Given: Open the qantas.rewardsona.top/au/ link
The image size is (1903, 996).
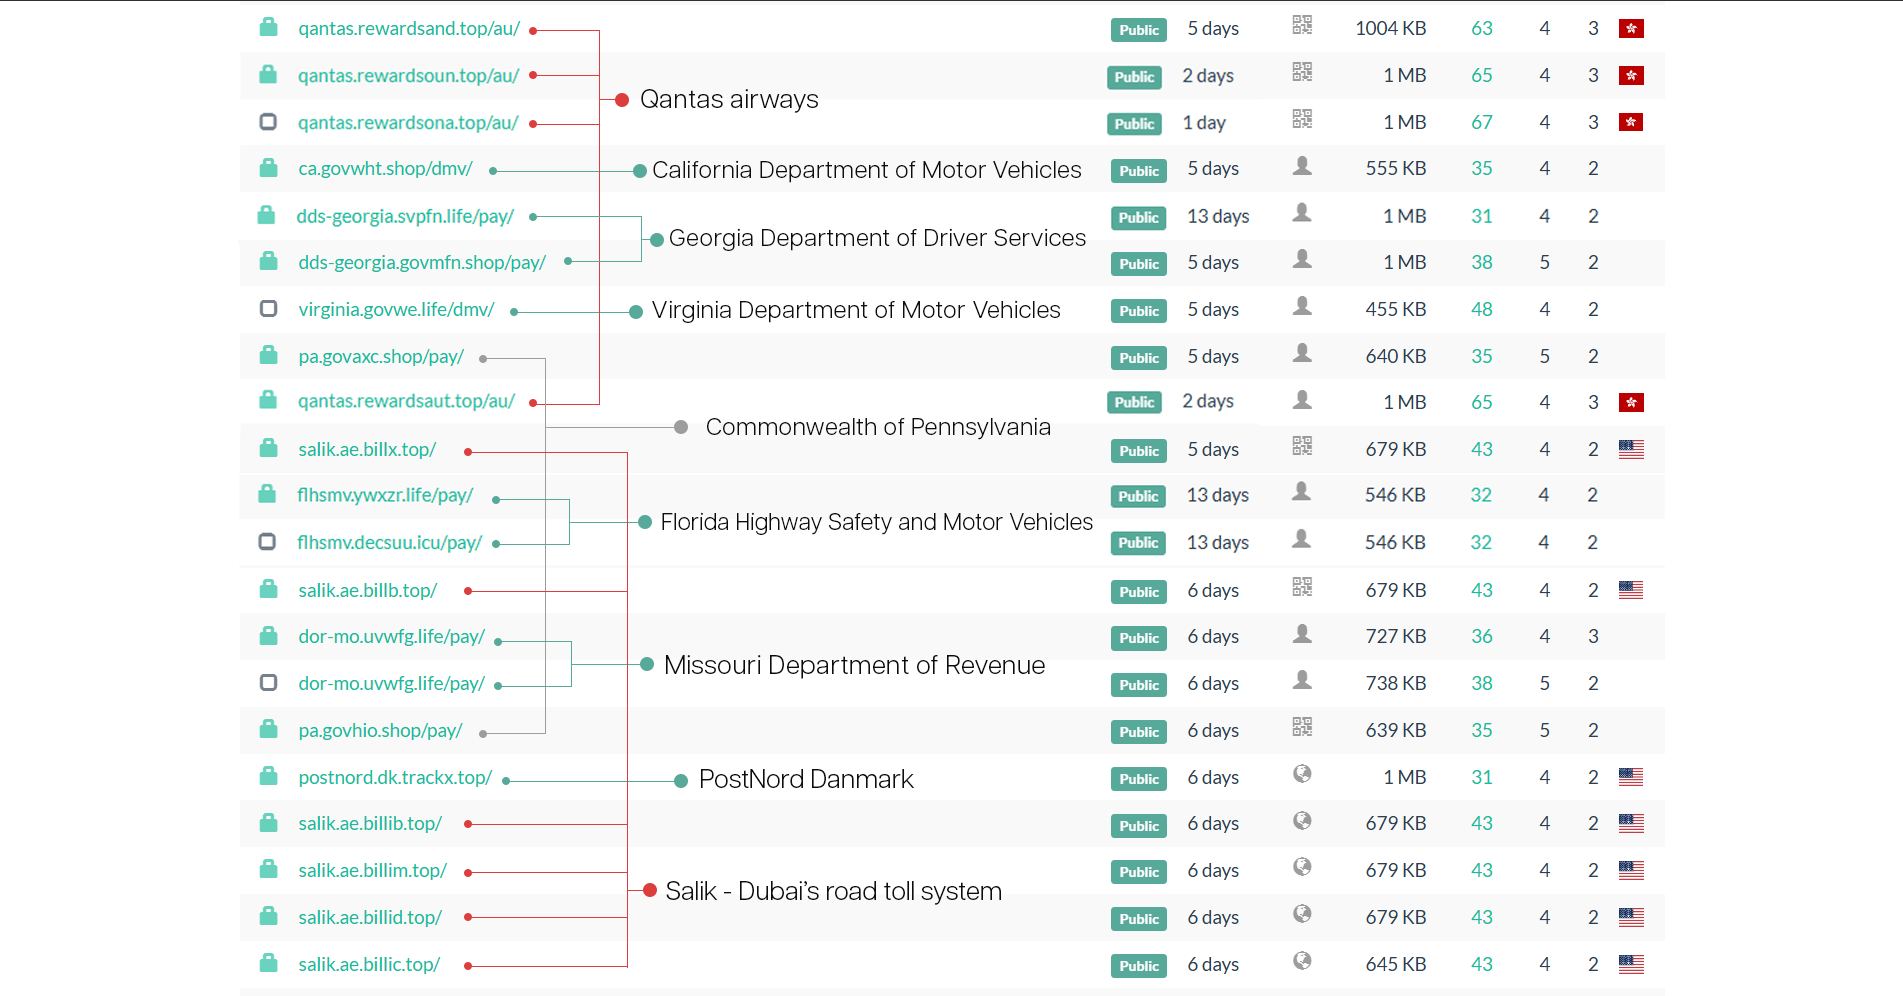Looking at the screenshot, I should tap(408, 122).
